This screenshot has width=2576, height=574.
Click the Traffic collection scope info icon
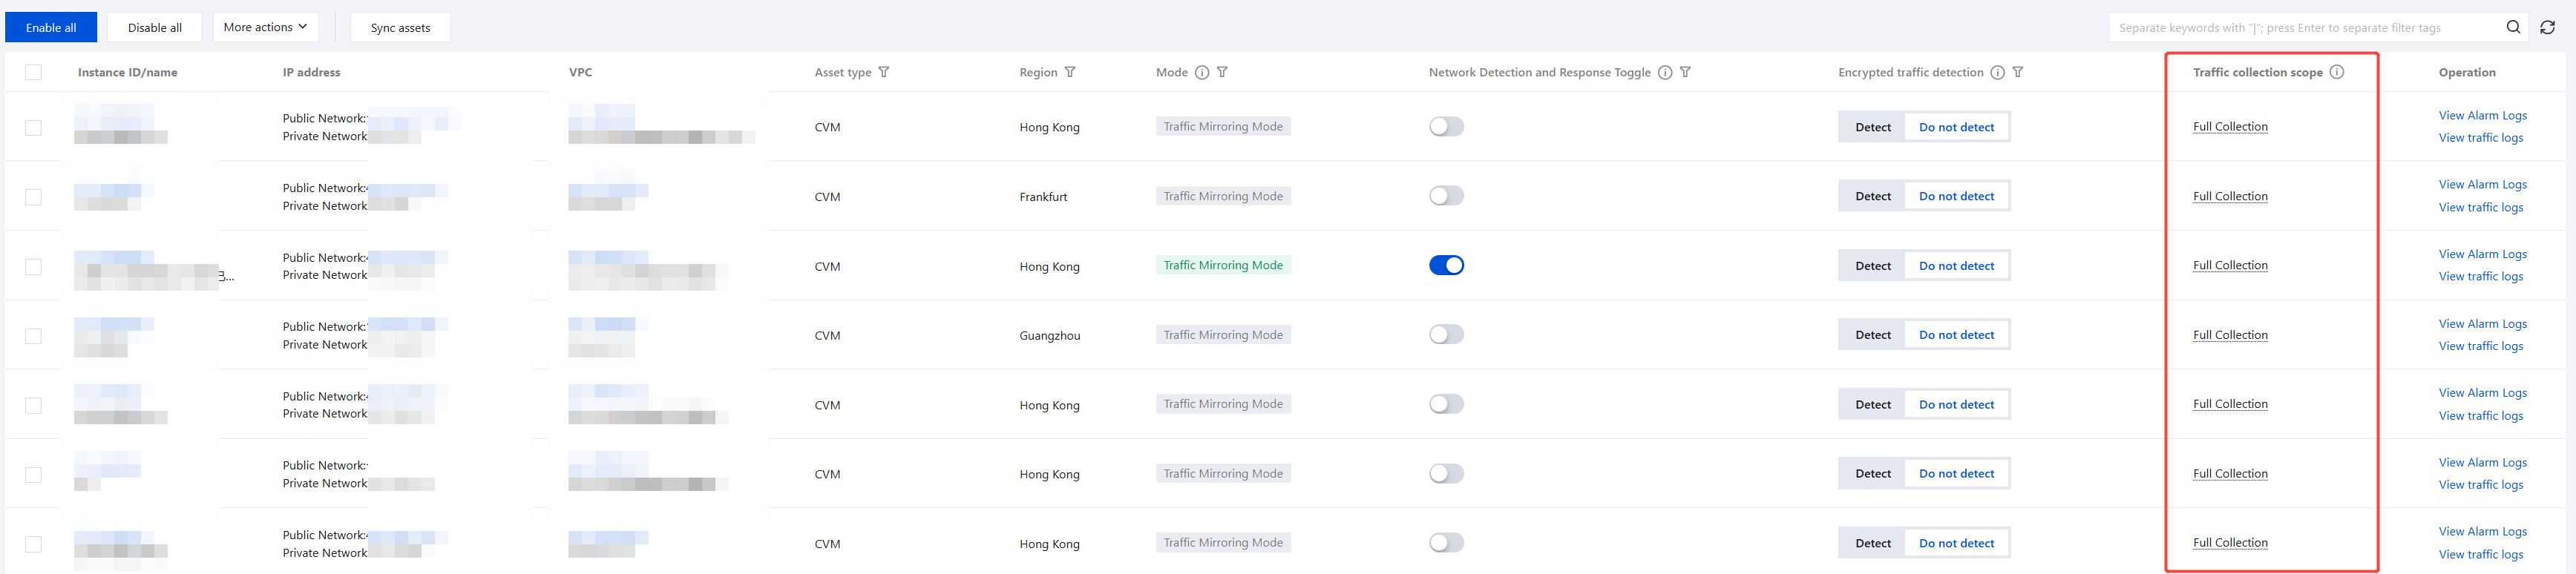coord(2336,72)
